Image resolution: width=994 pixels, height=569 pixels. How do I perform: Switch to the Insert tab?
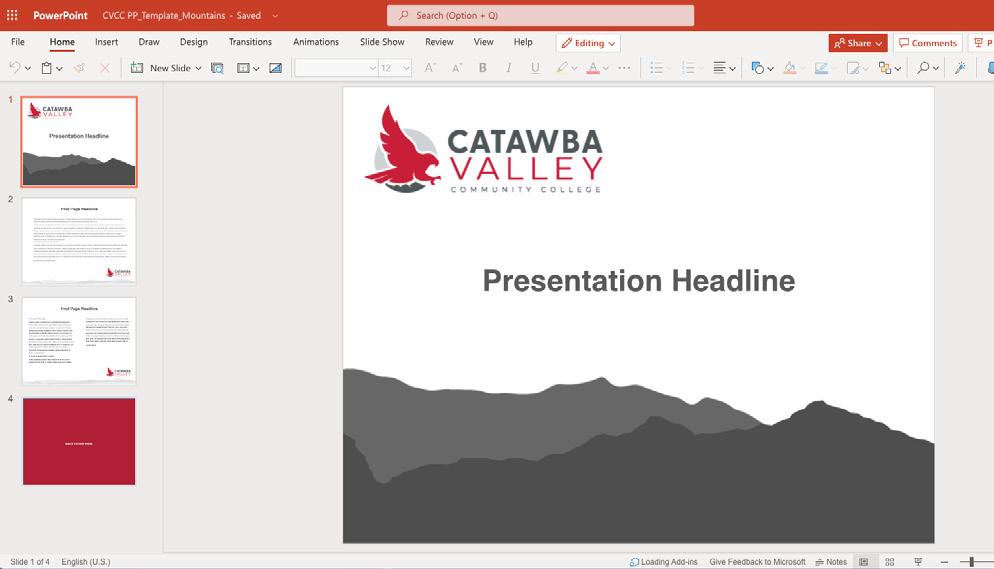tap(106, 42)
